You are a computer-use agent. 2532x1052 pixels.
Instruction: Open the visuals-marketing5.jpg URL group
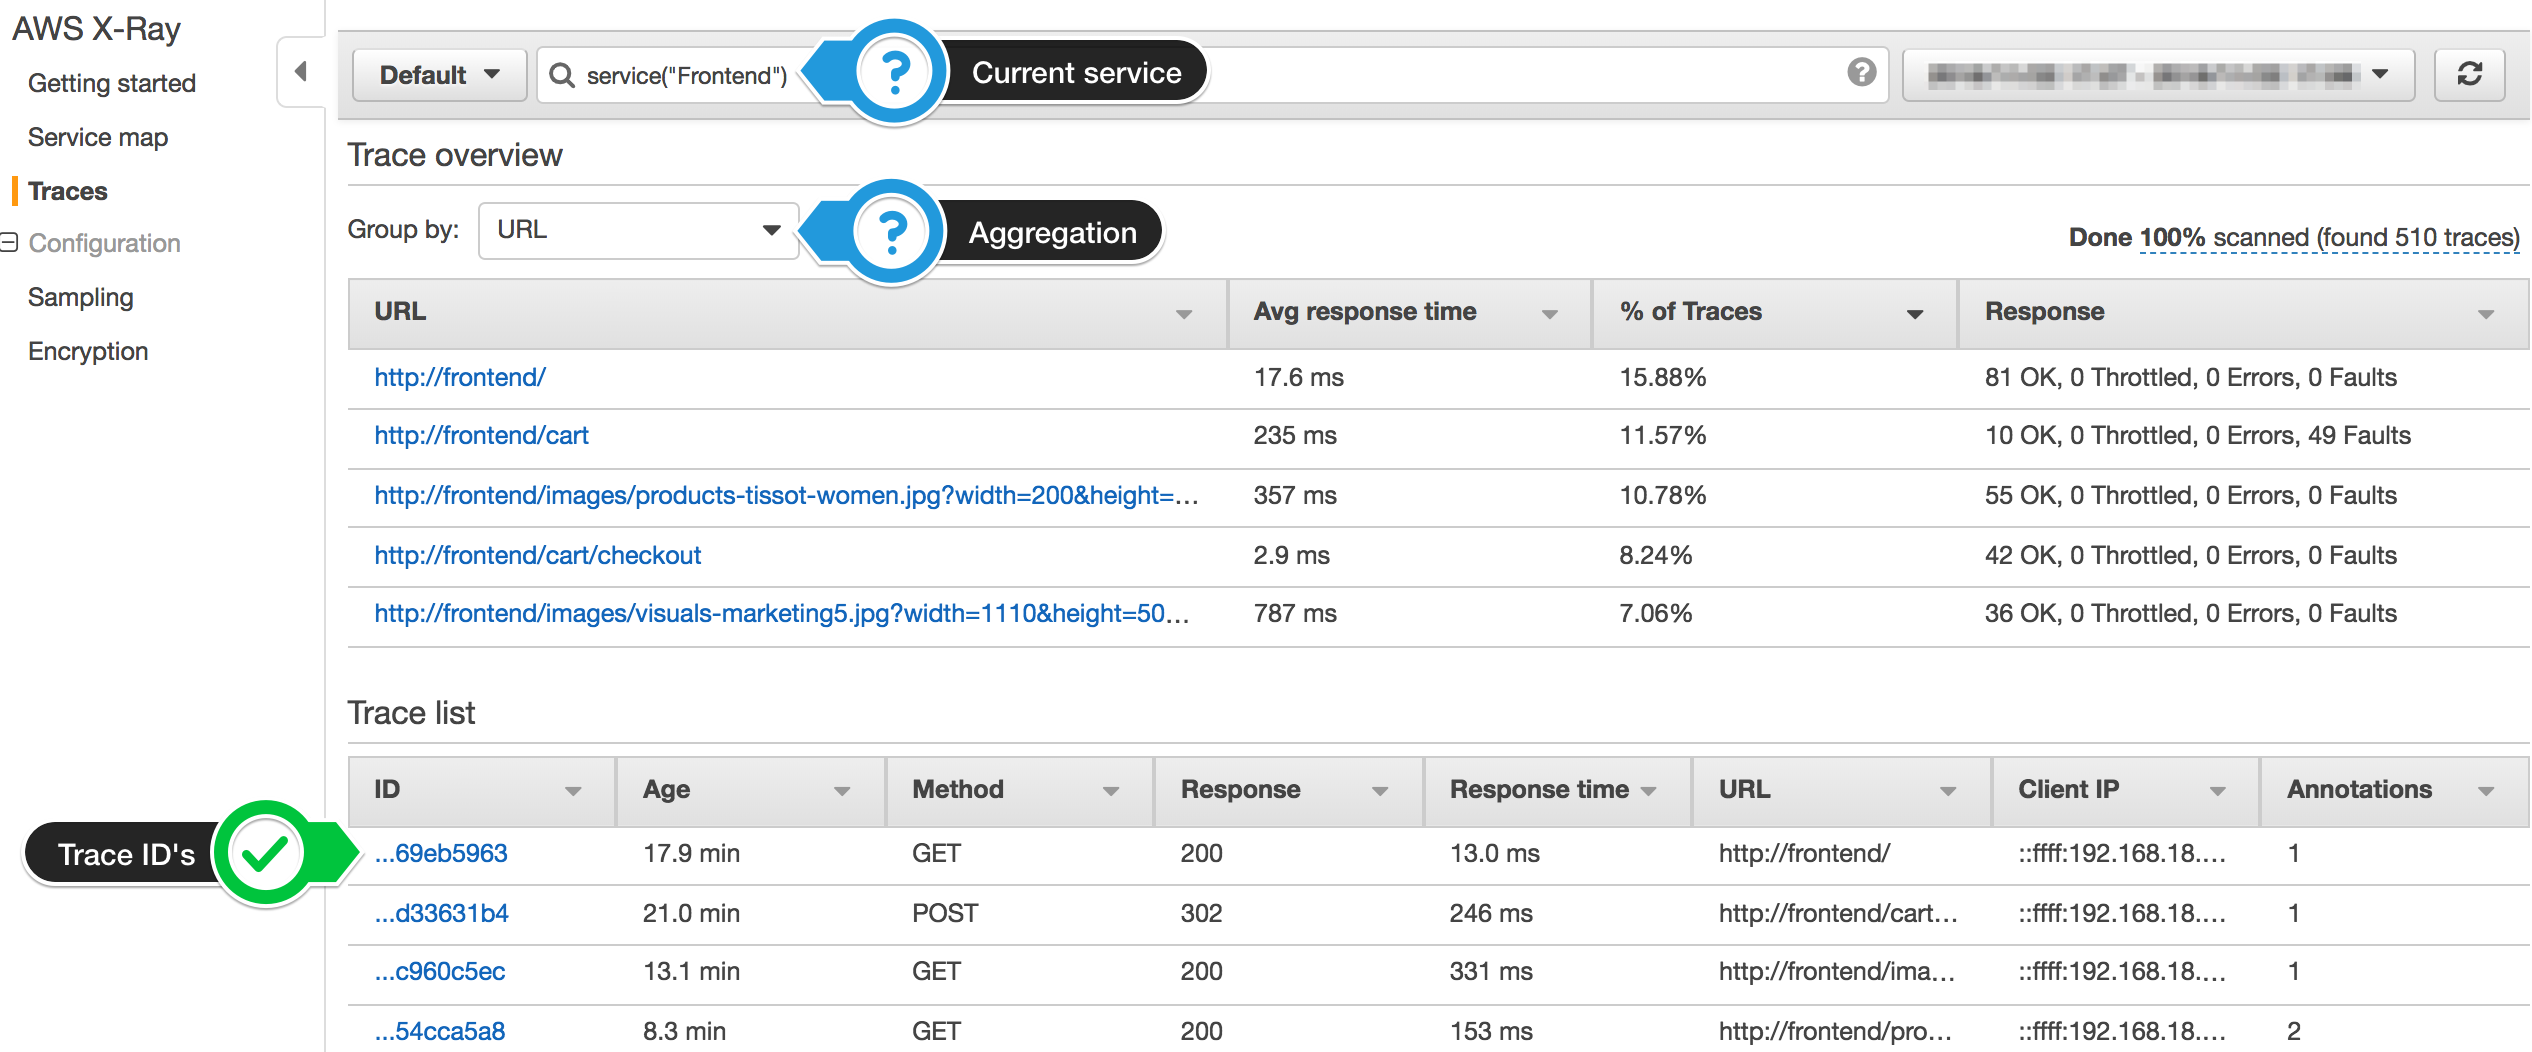[782, 613]
